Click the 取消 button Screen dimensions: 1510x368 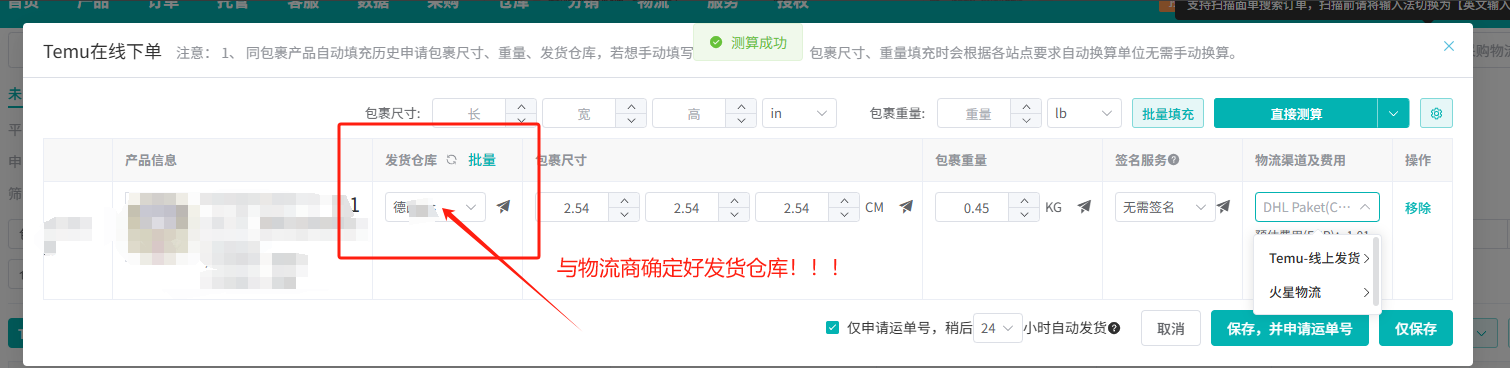click(1171, 329)
